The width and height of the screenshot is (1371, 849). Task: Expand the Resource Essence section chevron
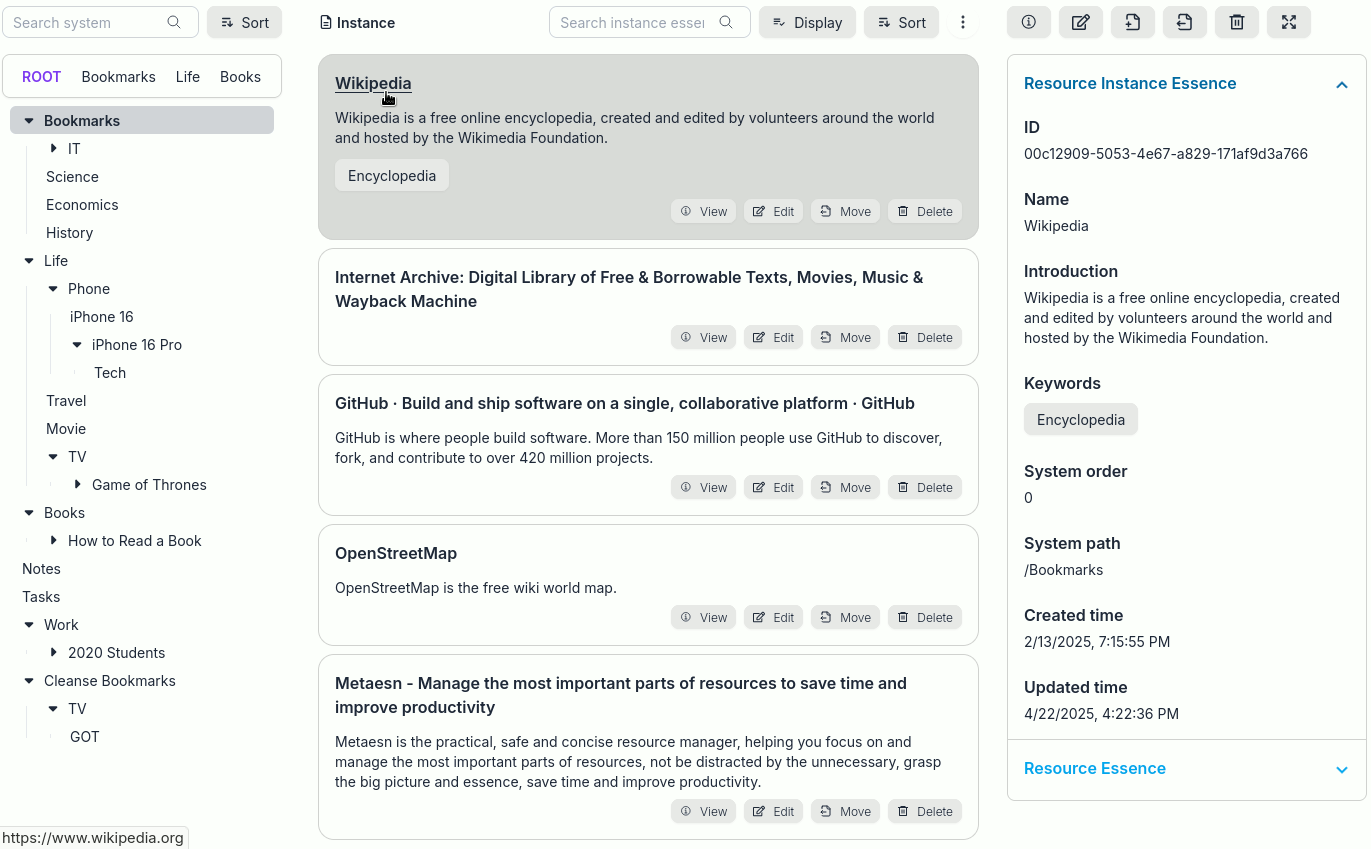1342,769
